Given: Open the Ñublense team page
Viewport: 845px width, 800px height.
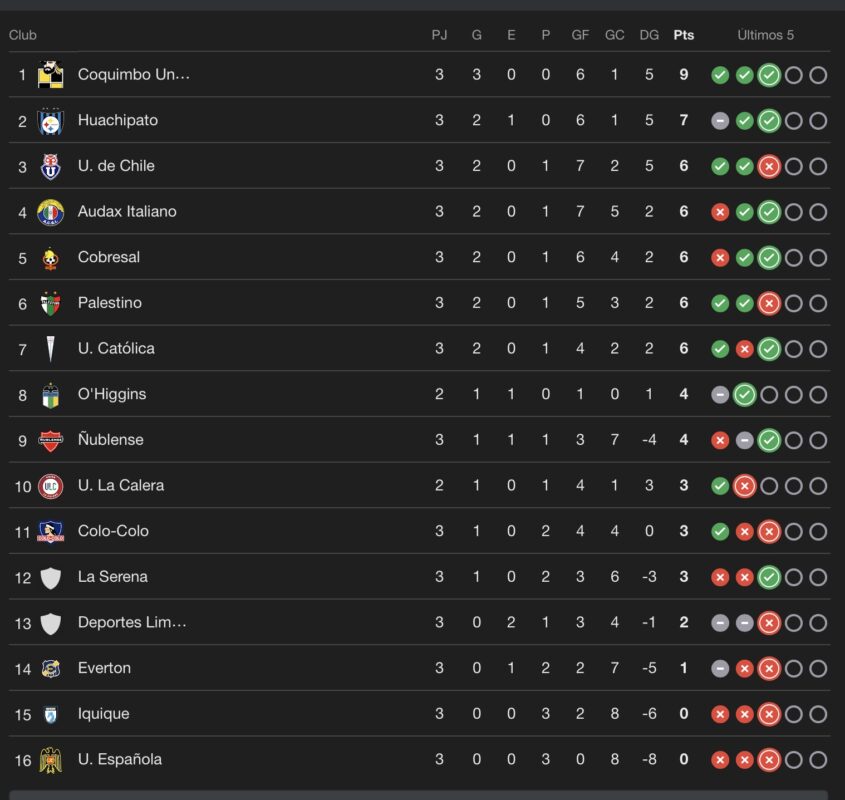Looking at the screenshot, I should point(110,440).
